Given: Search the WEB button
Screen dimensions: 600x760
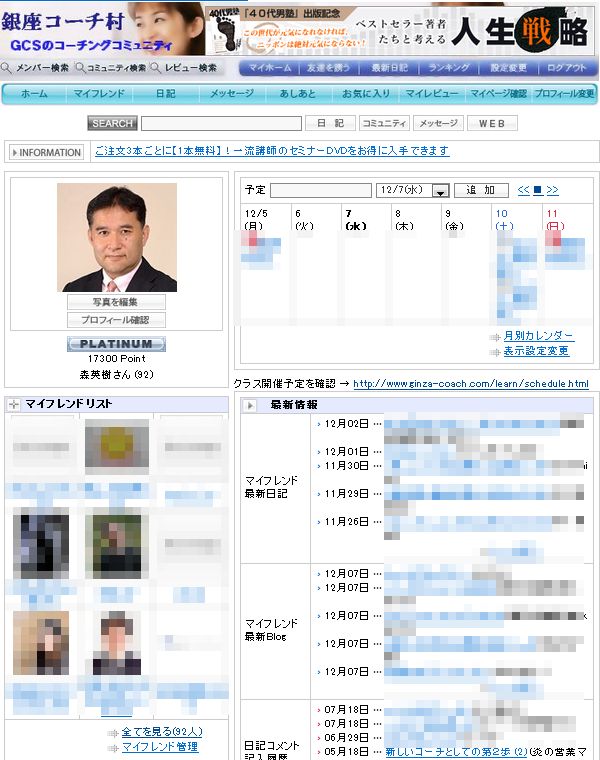Looking at the screenshot, I should 492,123.
